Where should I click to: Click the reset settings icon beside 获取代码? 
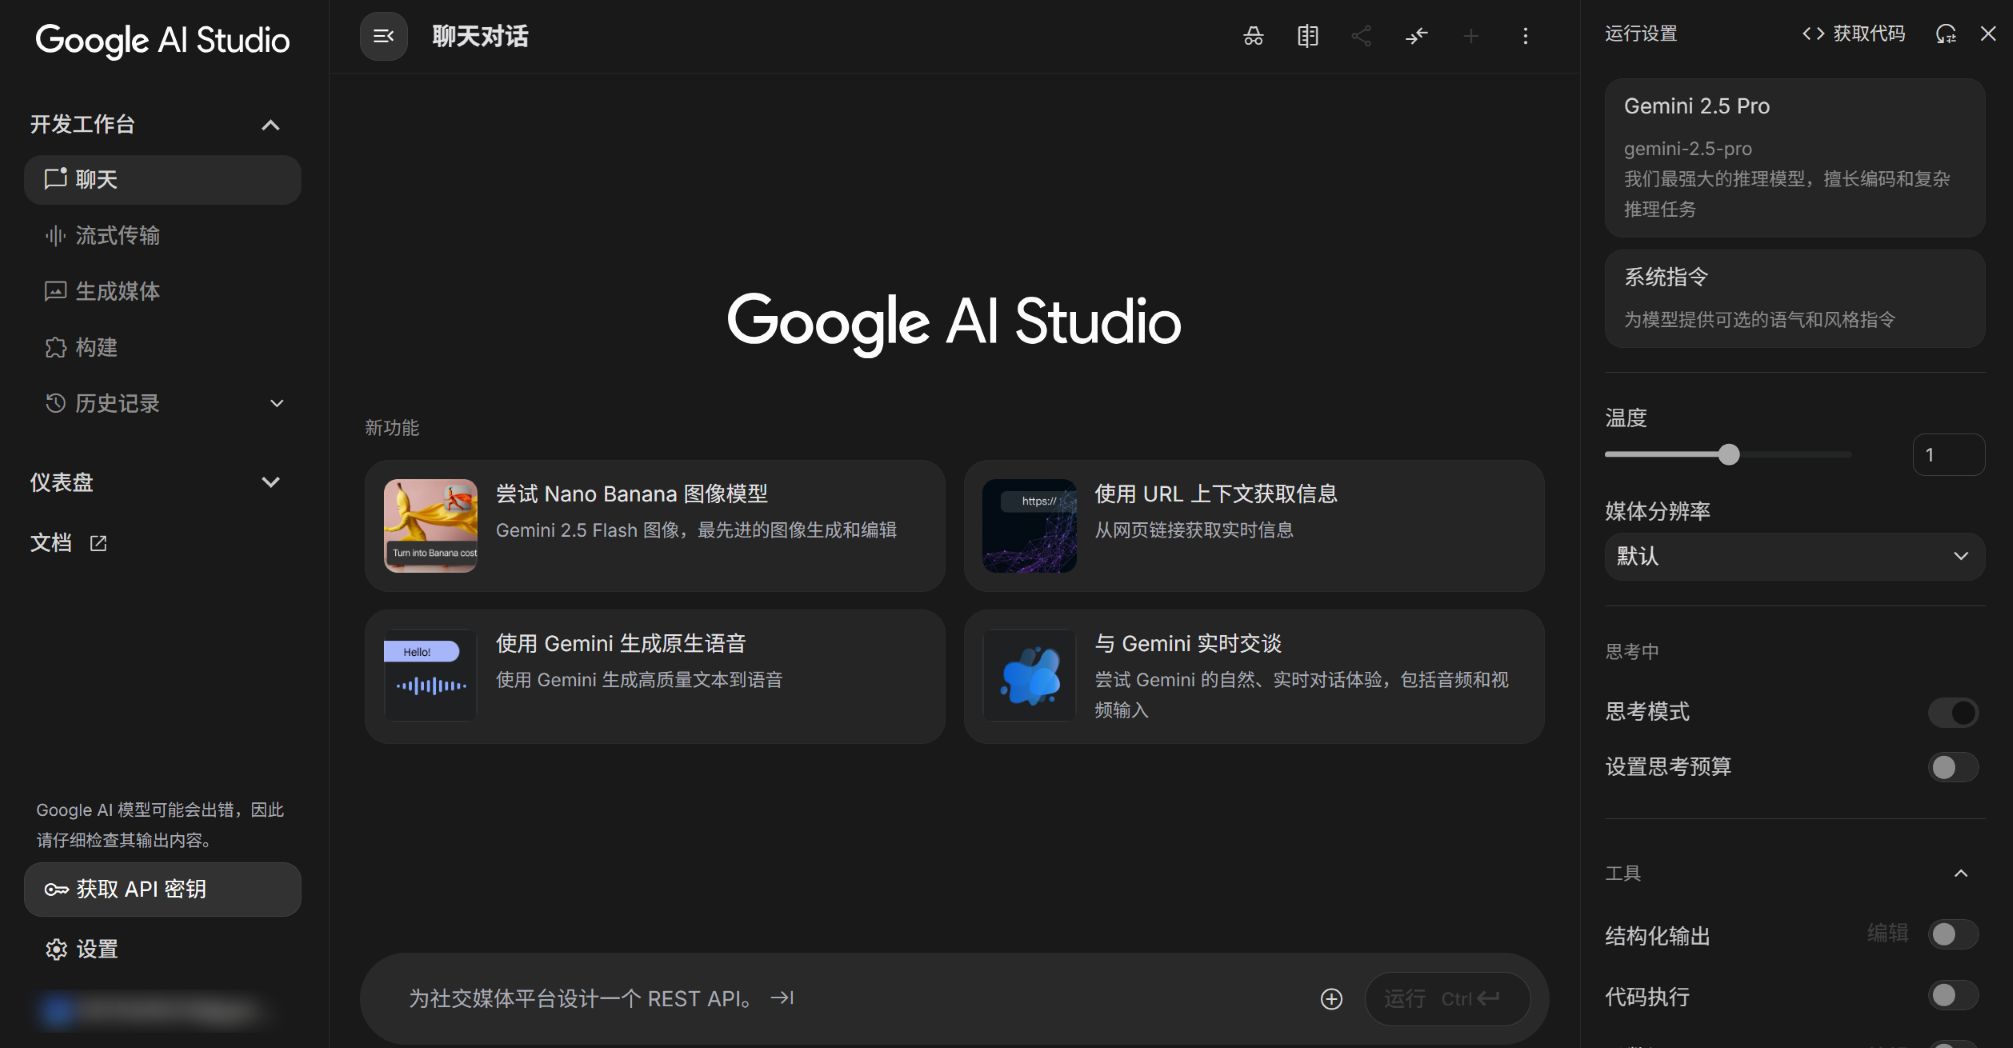1945,34
